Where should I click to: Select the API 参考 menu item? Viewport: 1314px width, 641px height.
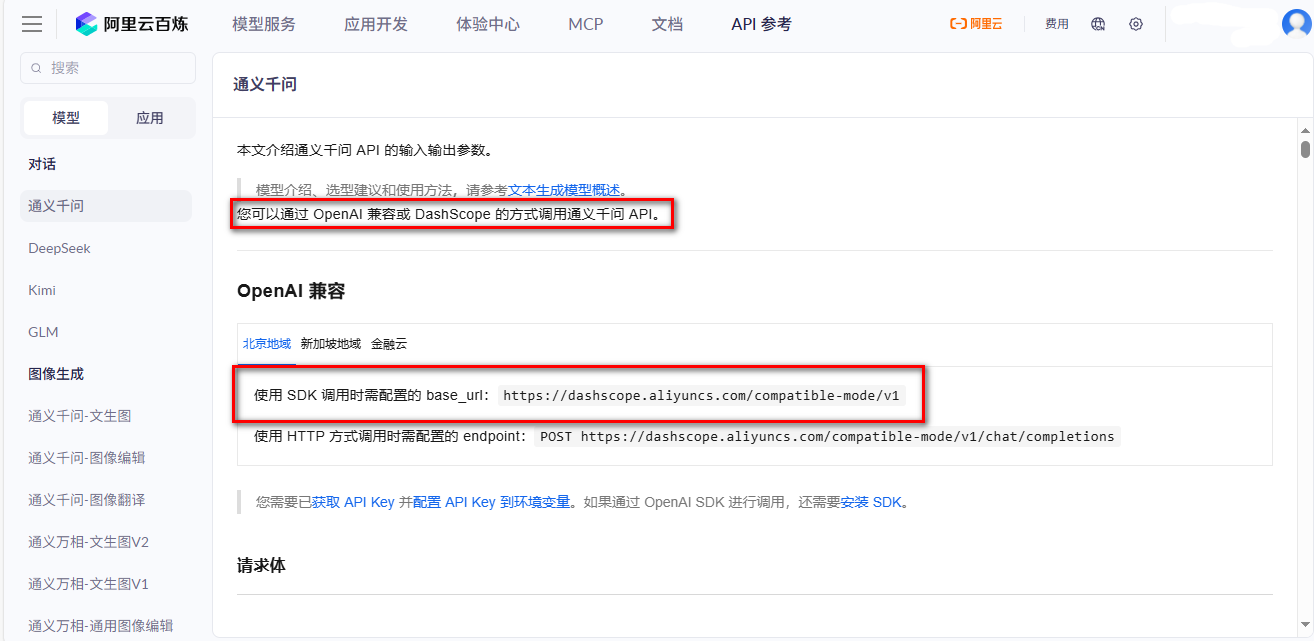[761, 24]
